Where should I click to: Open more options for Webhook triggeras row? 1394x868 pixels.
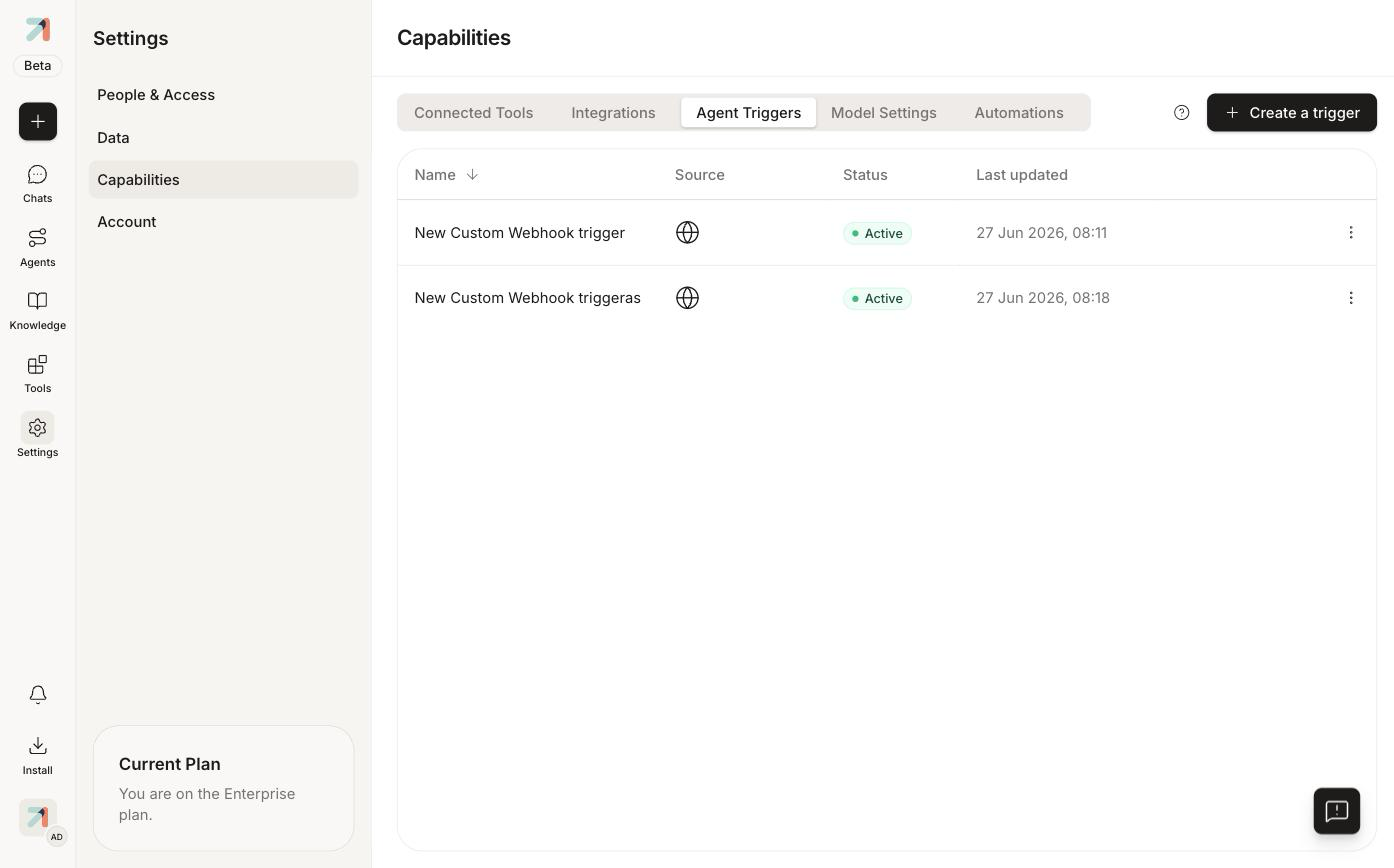(x=1350, y=298)
